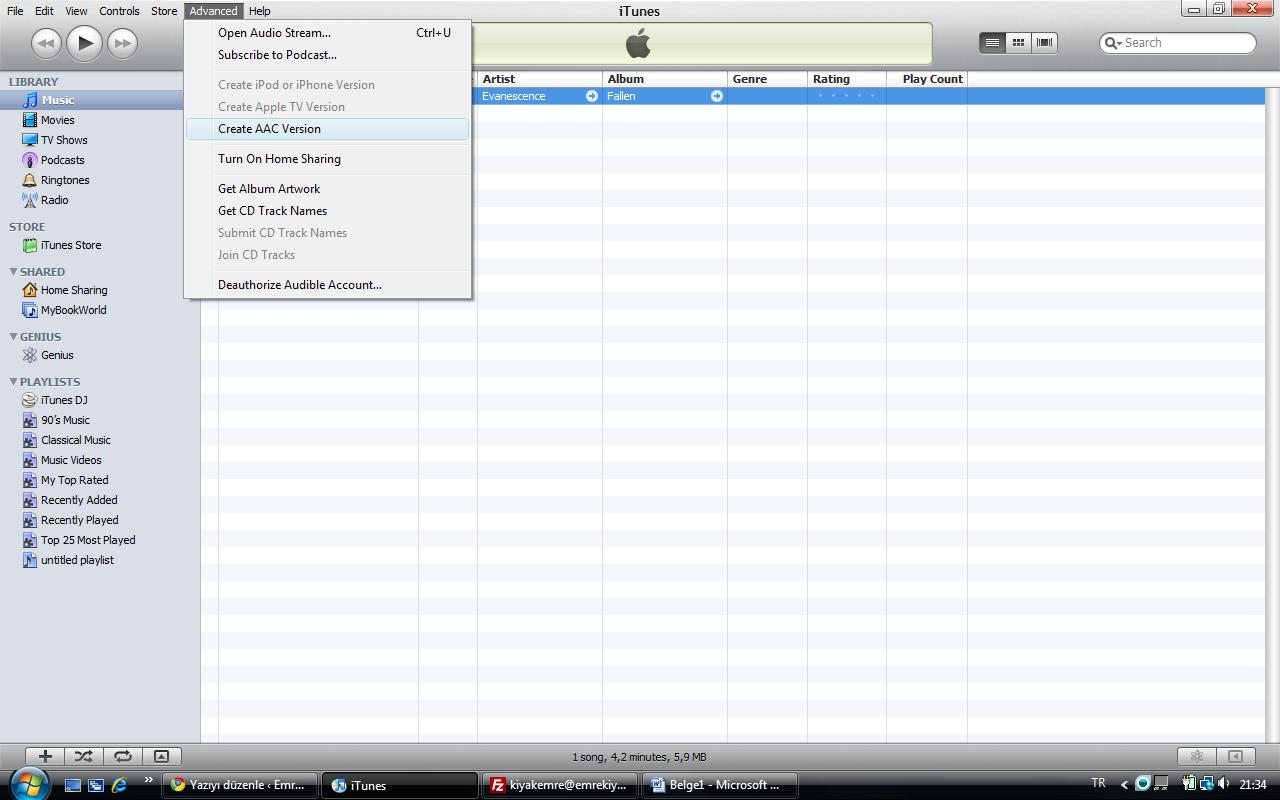
Task: Toggle artwork viewer button
Action: [161, 757]
